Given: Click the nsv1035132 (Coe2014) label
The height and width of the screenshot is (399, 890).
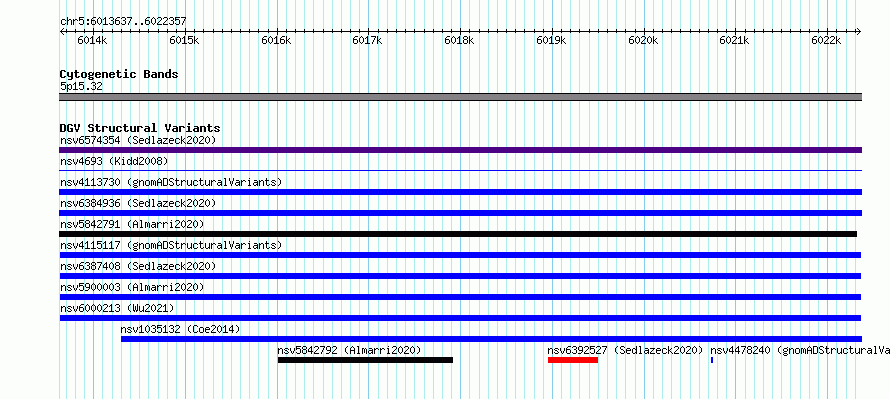Looking at the screenshot, I should click(x=180, y=329).
